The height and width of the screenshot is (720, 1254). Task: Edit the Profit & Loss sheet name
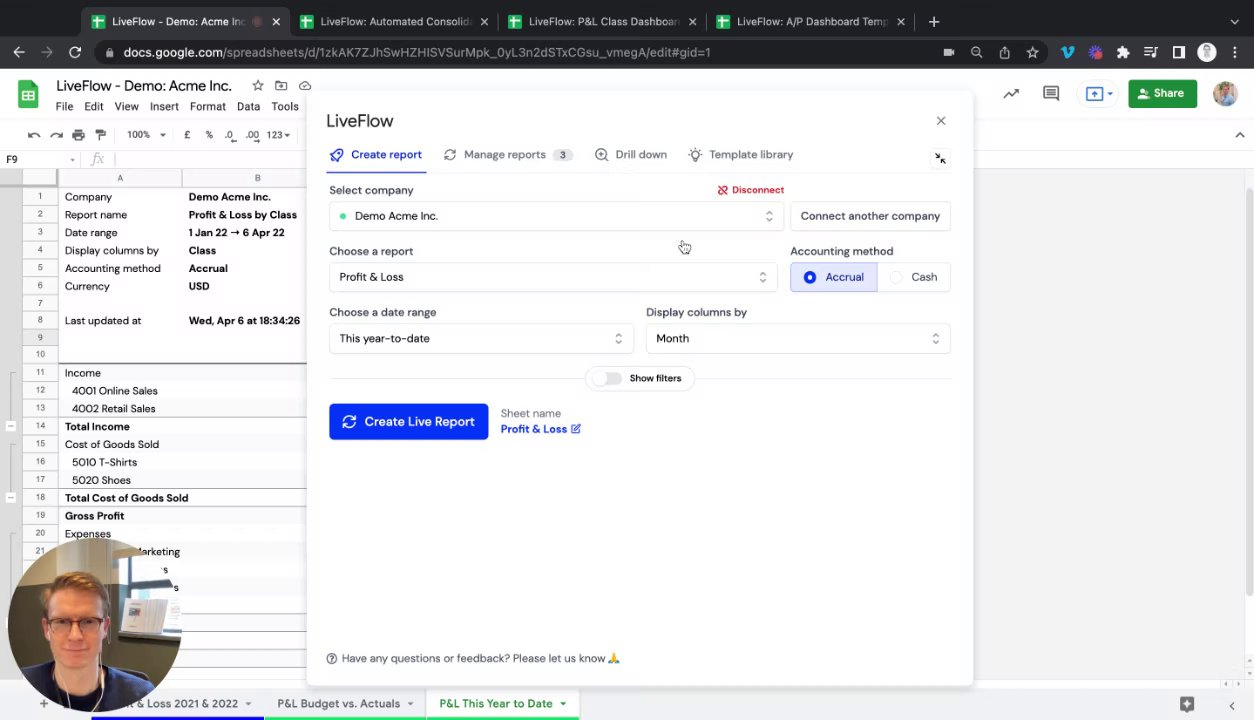point(575,429)
